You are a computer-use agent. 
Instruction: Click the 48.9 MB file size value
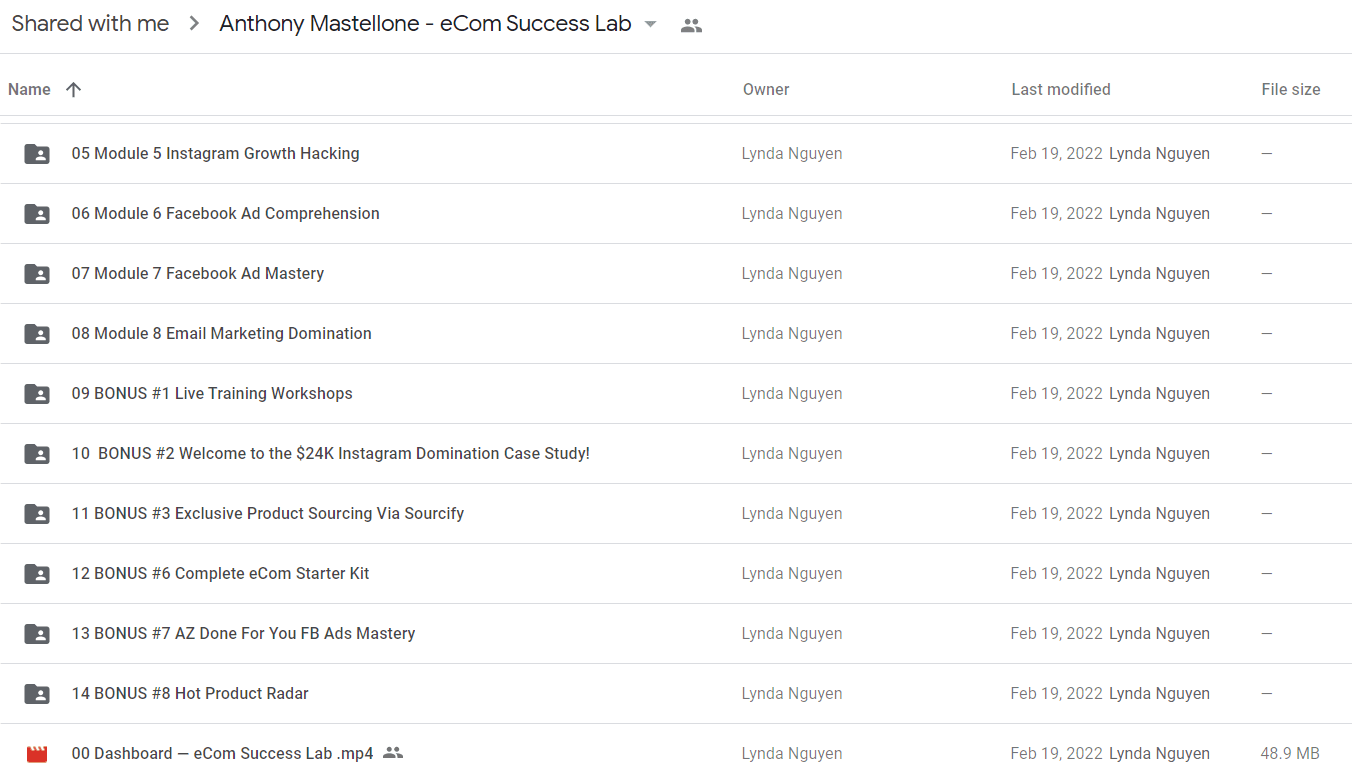click(1290, 754)
